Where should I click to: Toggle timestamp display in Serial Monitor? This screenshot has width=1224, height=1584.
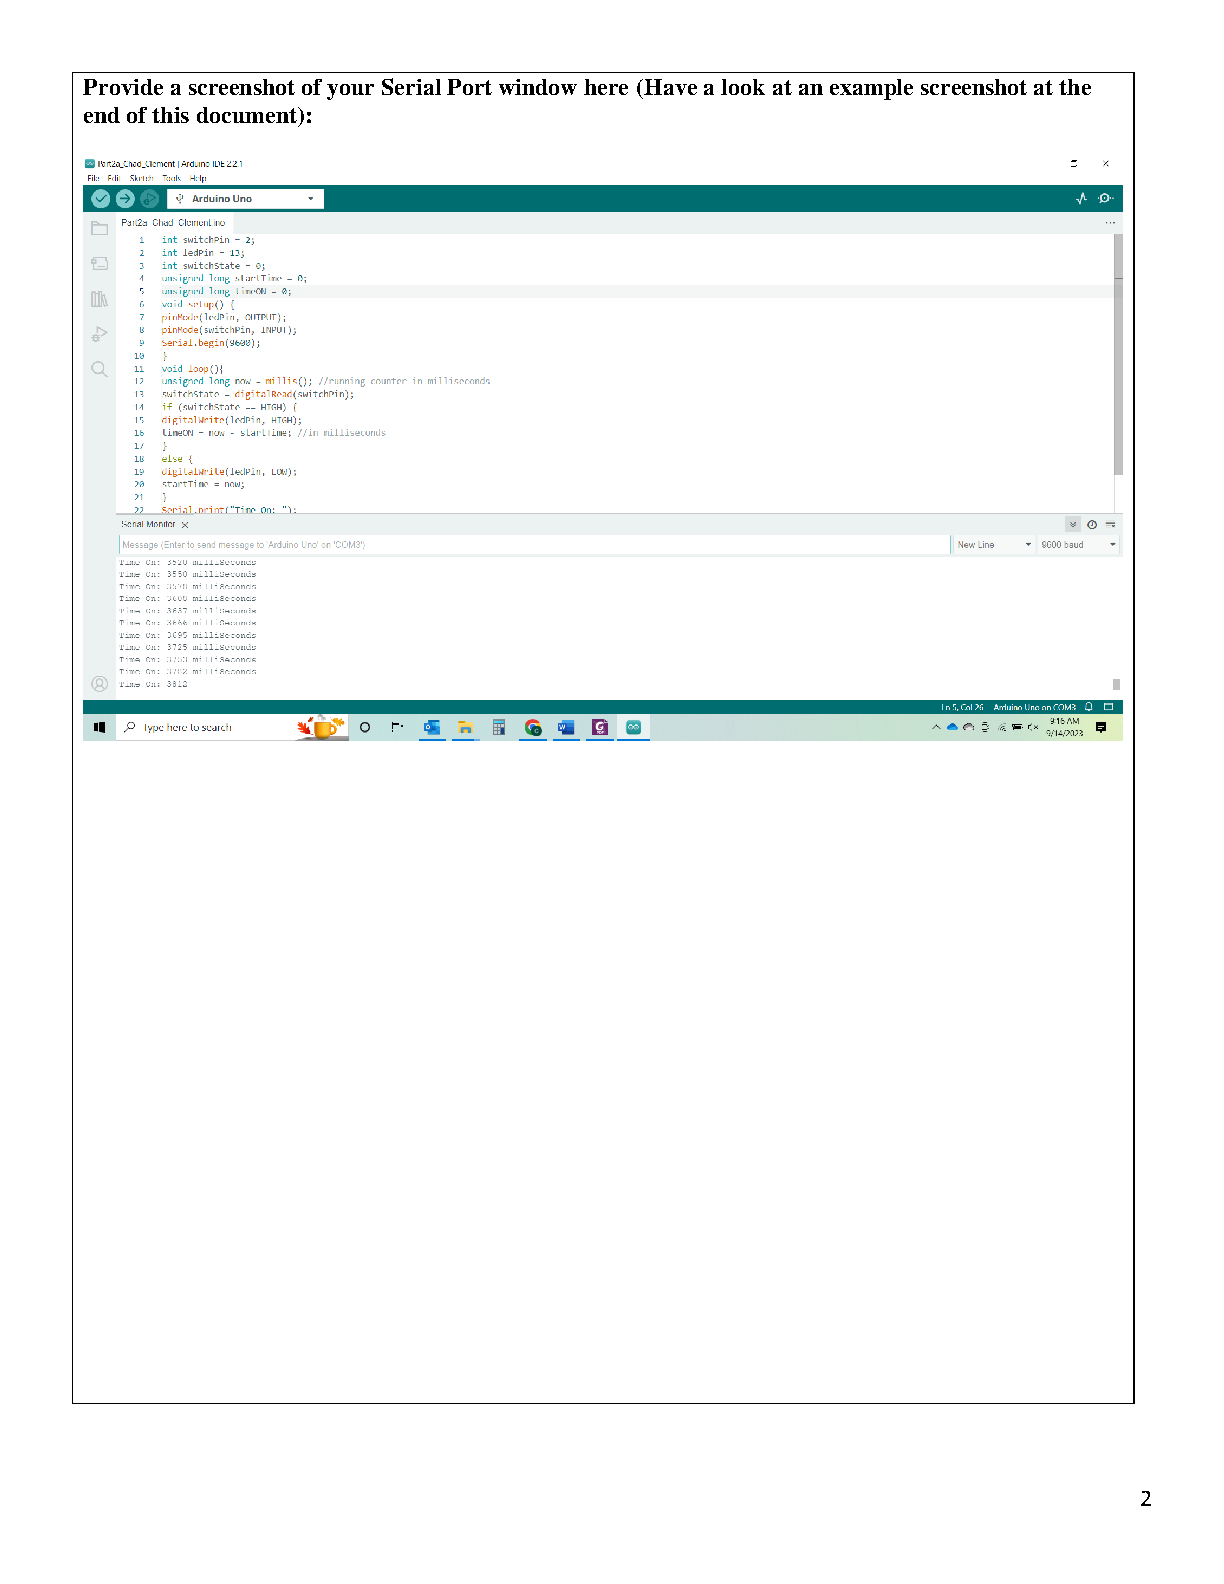coord(1092,525)
